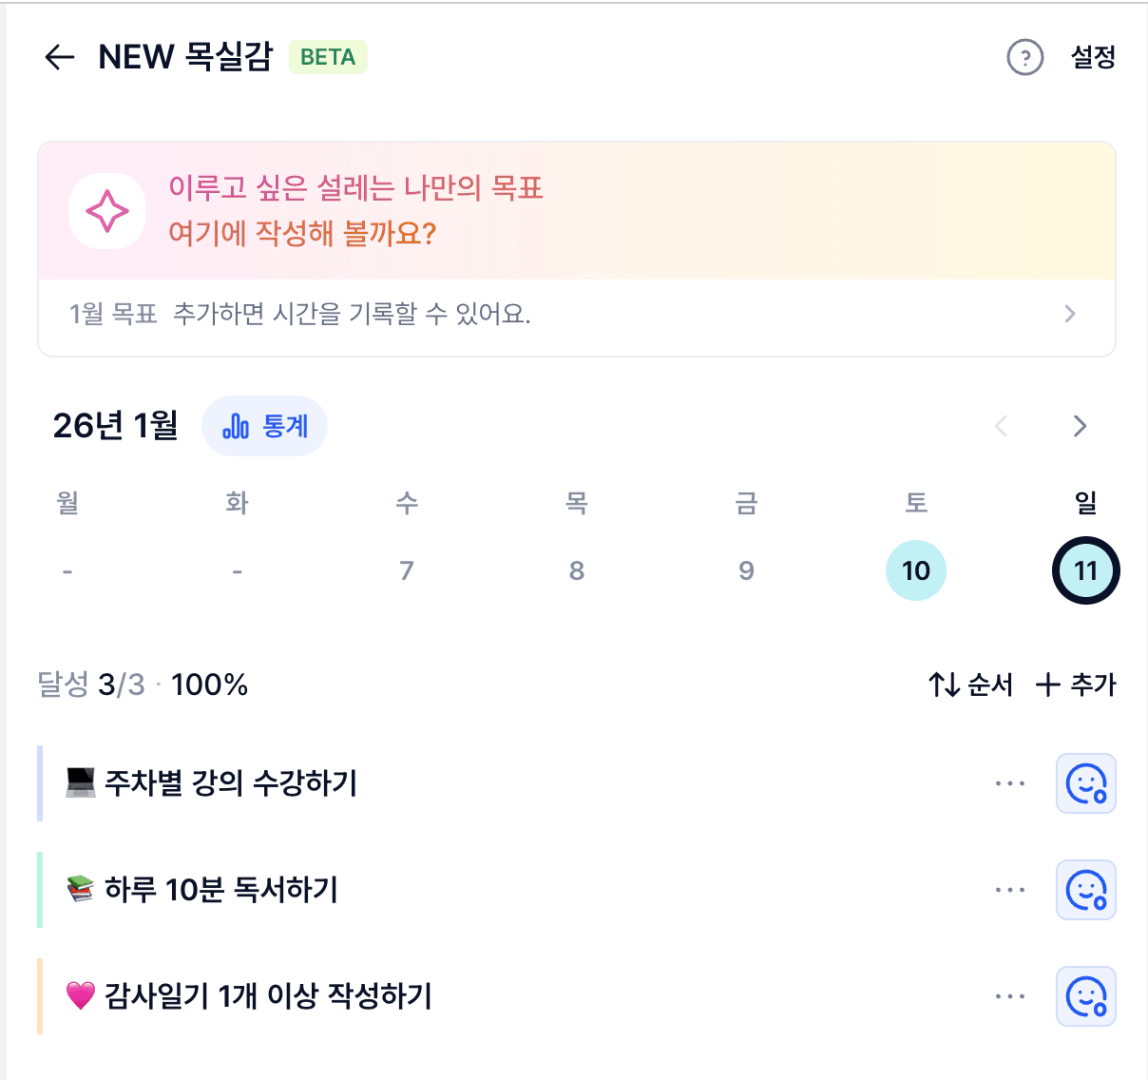Click the 순서 reorder button
1148x1080 pixels.
tap(970, 685)
